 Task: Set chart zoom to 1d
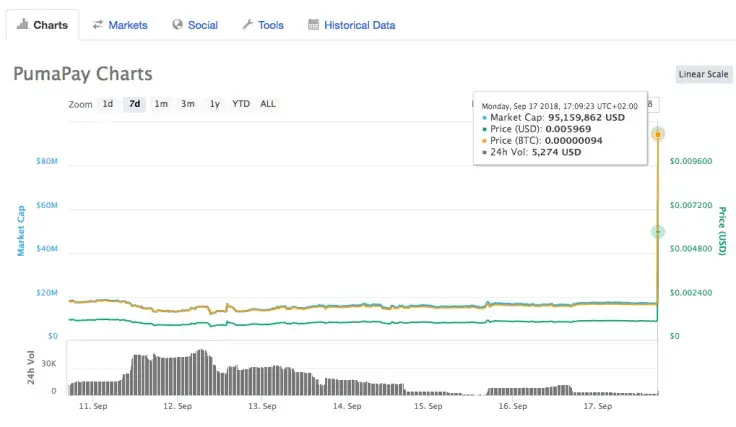108,104
